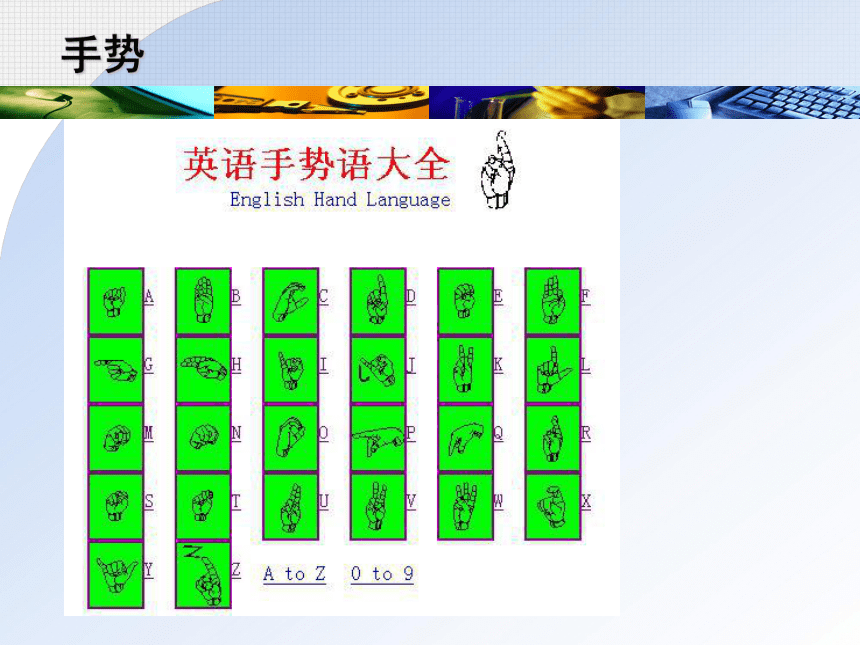860x645 pixels.
Task: Click the letter C text link
Action: [324, 297]
